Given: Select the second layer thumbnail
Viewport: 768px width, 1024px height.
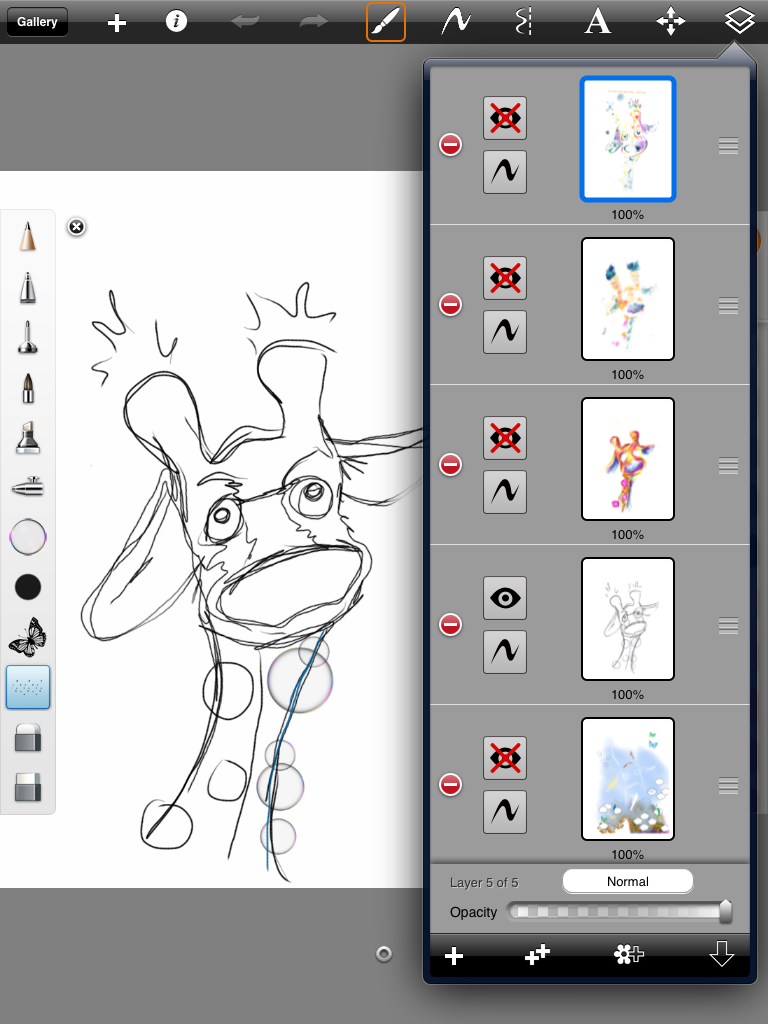Looking at the screenshot, I should click(628, 299).
